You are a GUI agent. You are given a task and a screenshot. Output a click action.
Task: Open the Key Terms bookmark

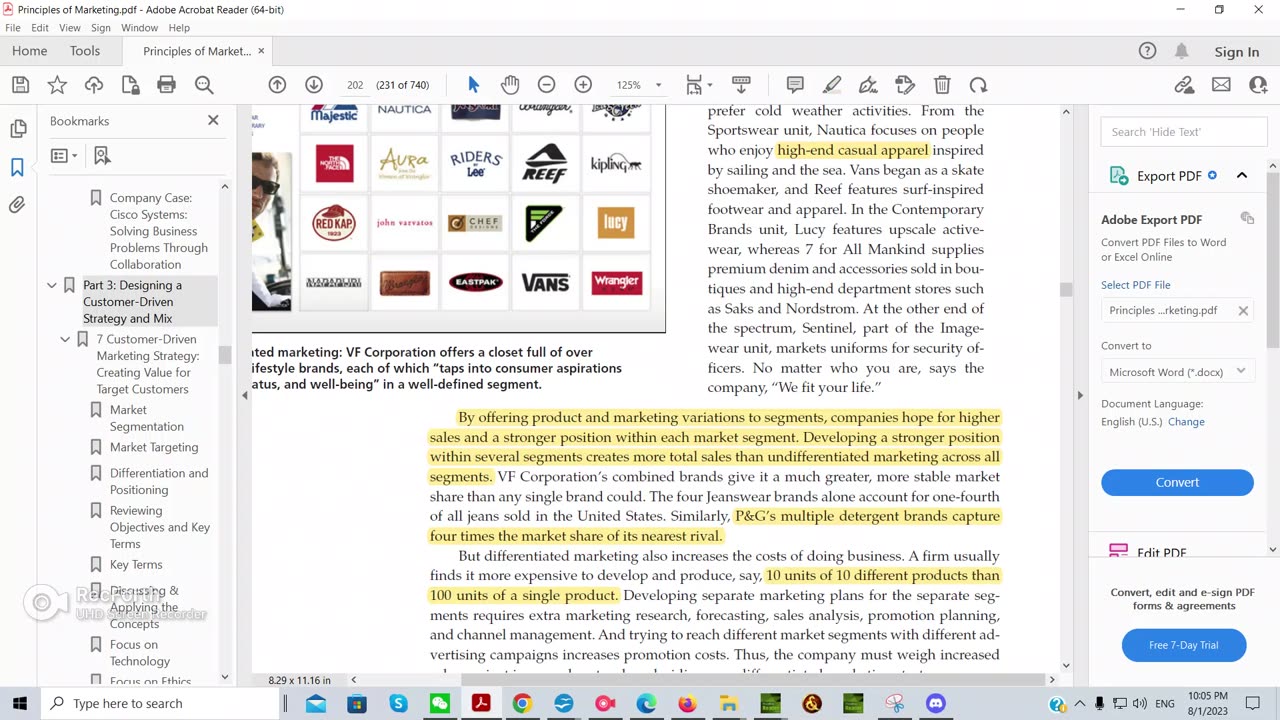click(136, 565)
